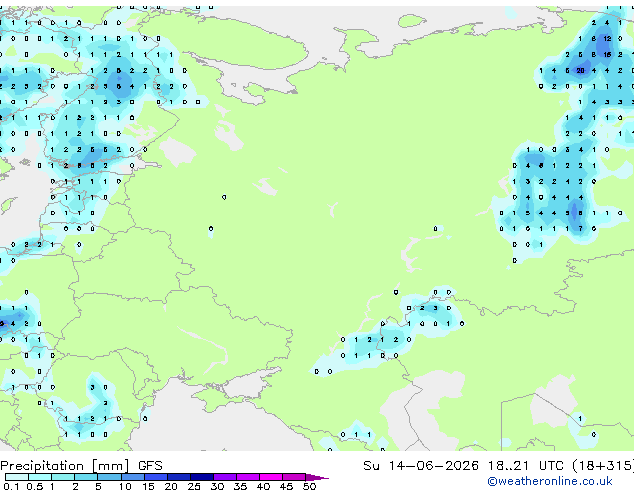634x490 pixels.
Task: Select the legend swatch for 0.1–0.5 mm
Action: click(17, 477)
